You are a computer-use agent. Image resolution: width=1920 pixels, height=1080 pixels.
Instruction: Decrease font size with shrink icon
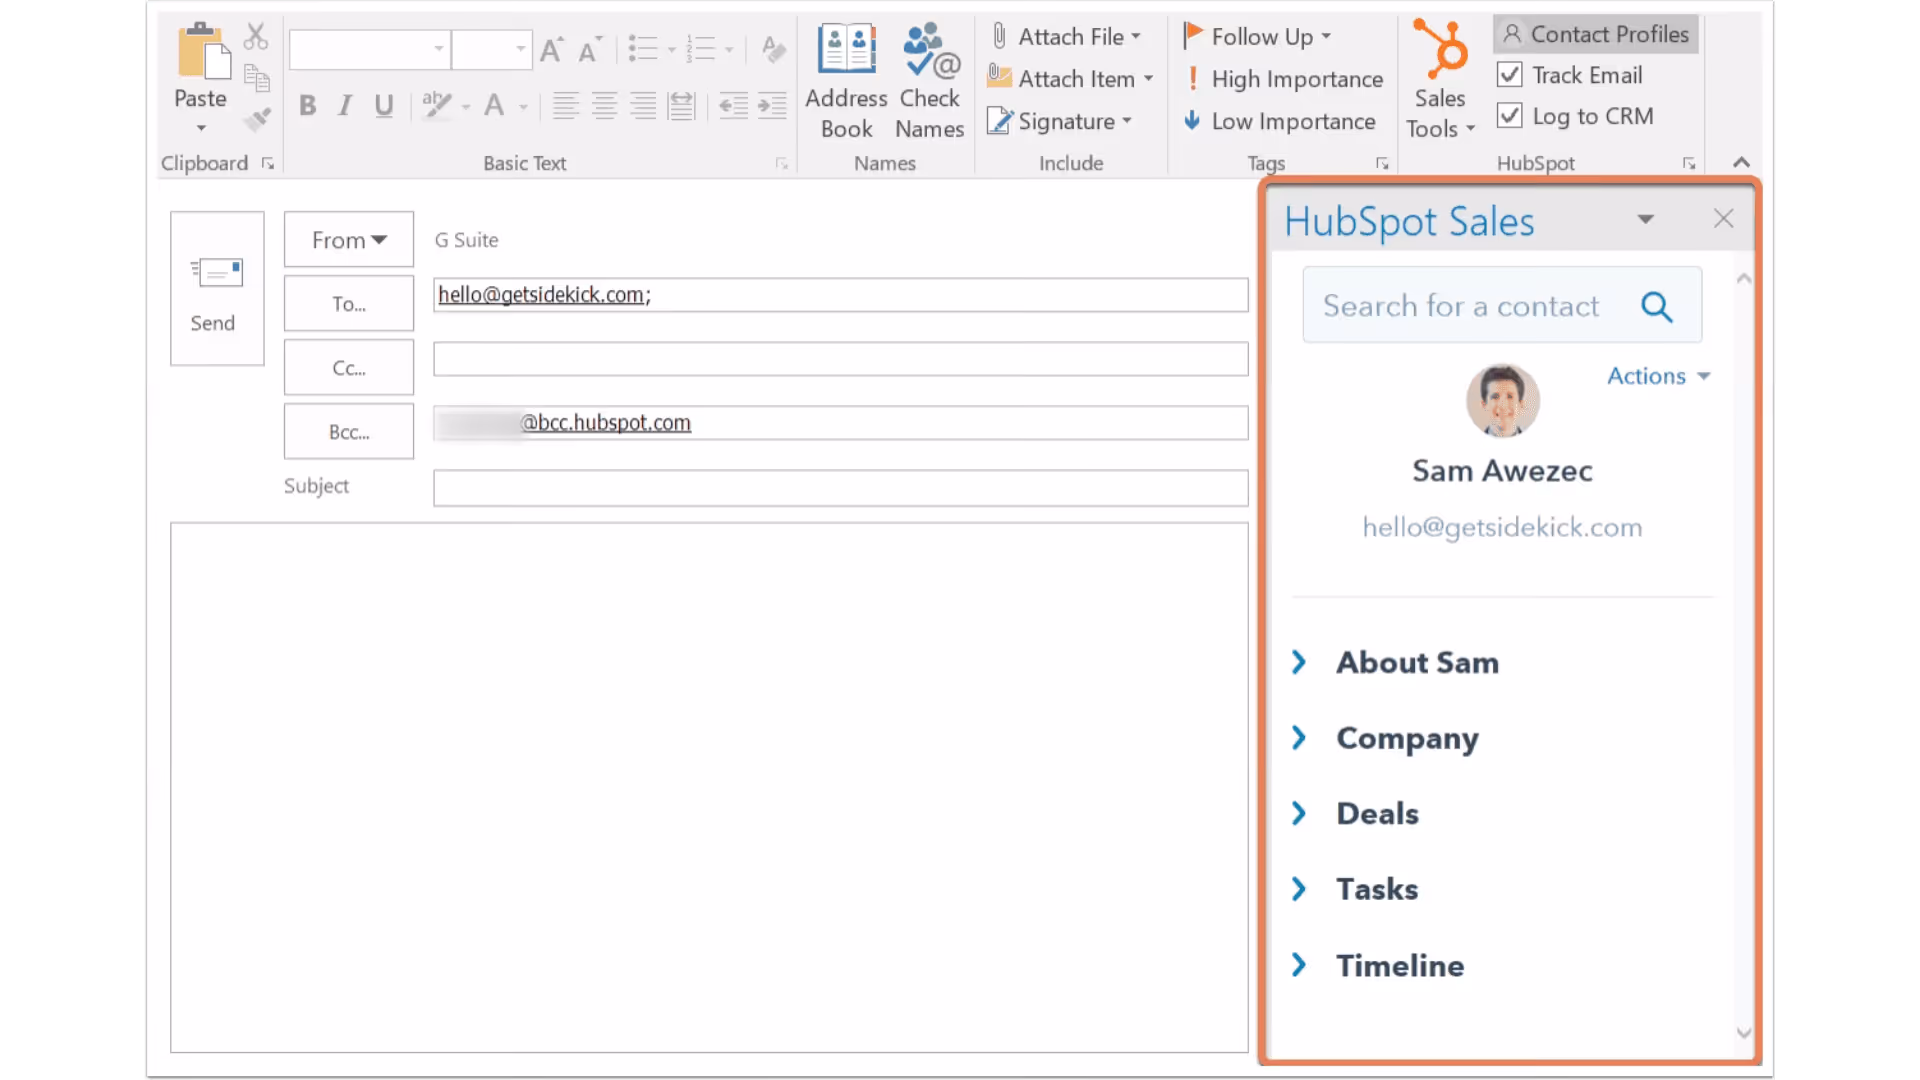589,49
